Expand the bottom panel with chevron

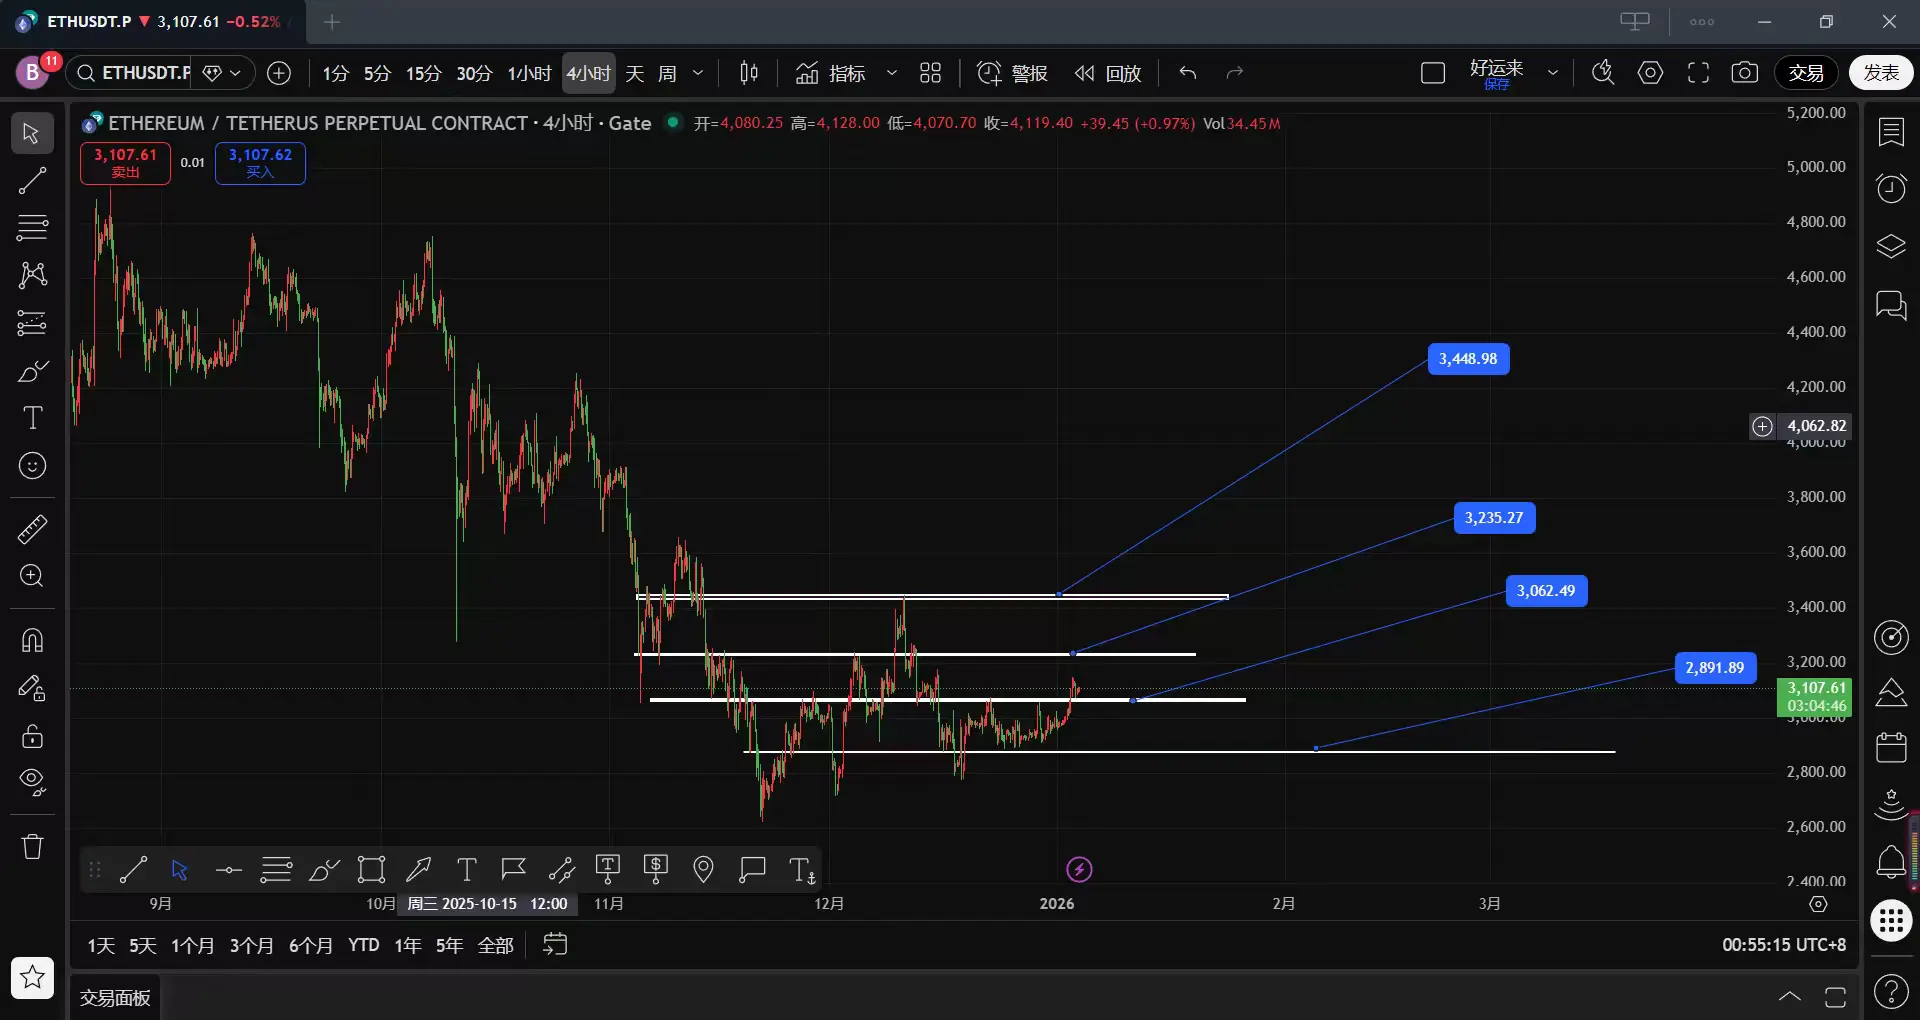point(1790,997)
